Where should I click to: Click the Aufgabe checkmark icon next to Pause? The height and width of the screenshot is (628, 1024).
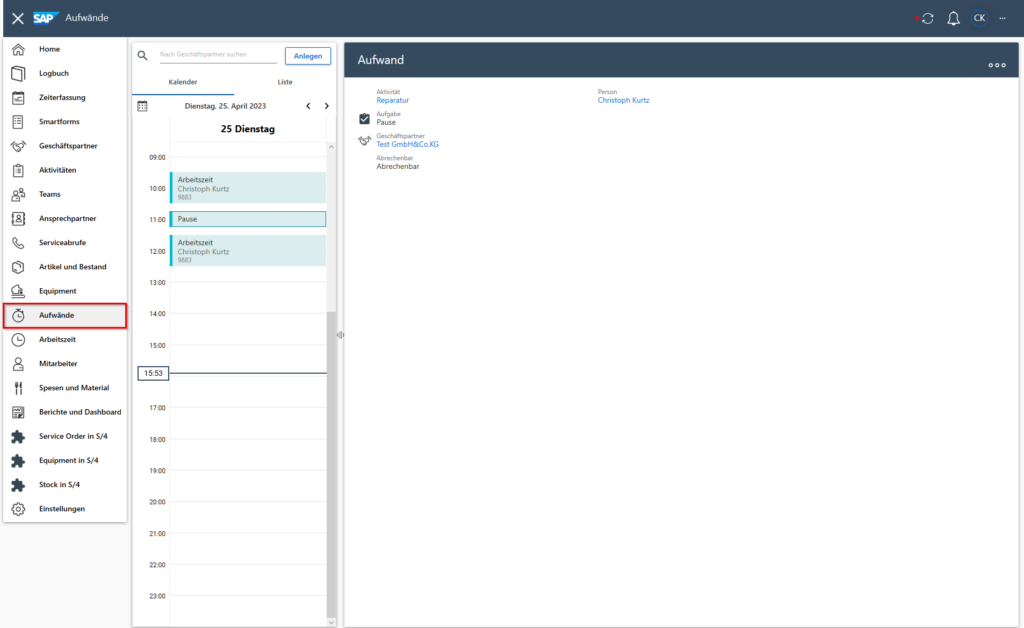point(362,117)
